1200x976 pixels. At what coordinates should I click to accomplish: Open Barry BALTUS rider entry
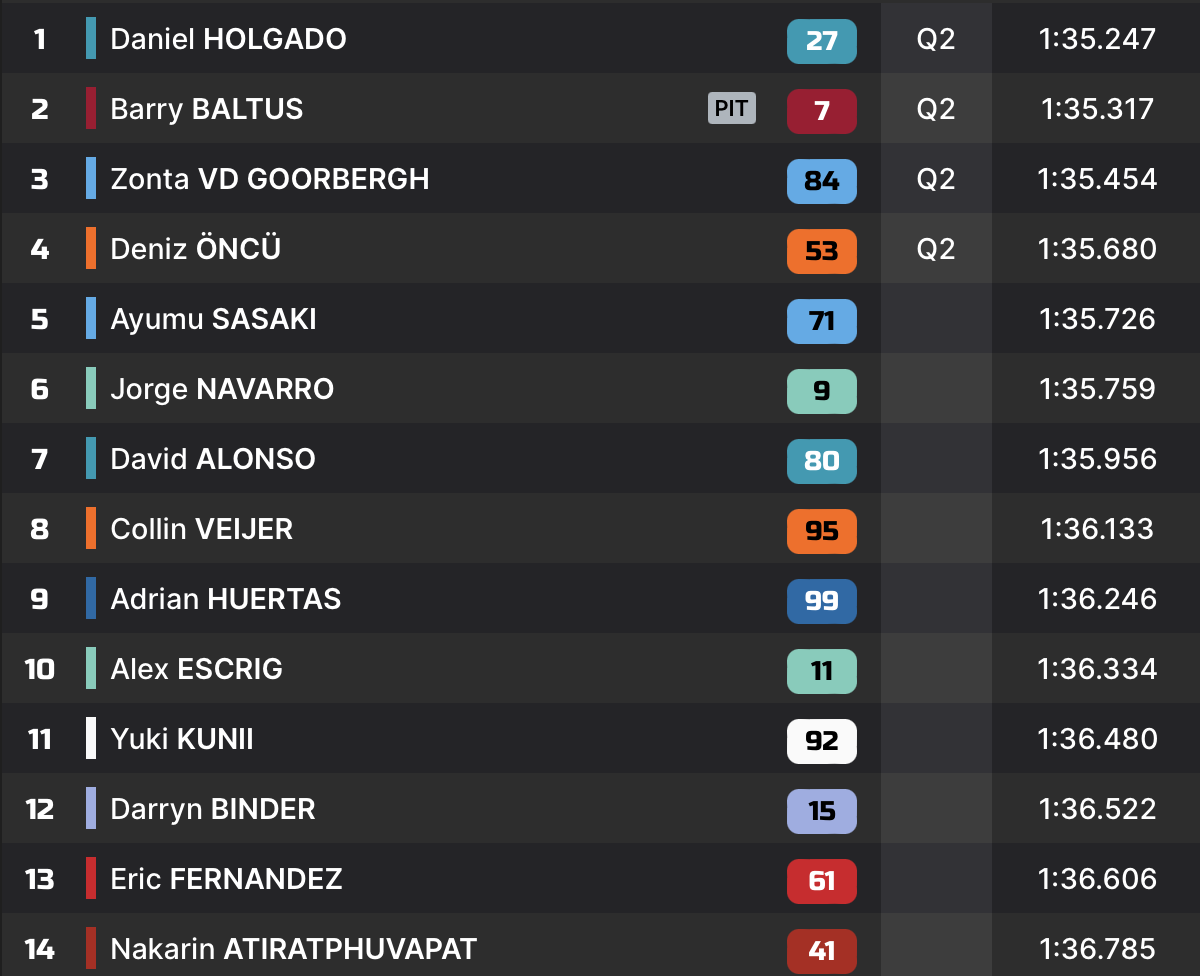tap(206, 109)
